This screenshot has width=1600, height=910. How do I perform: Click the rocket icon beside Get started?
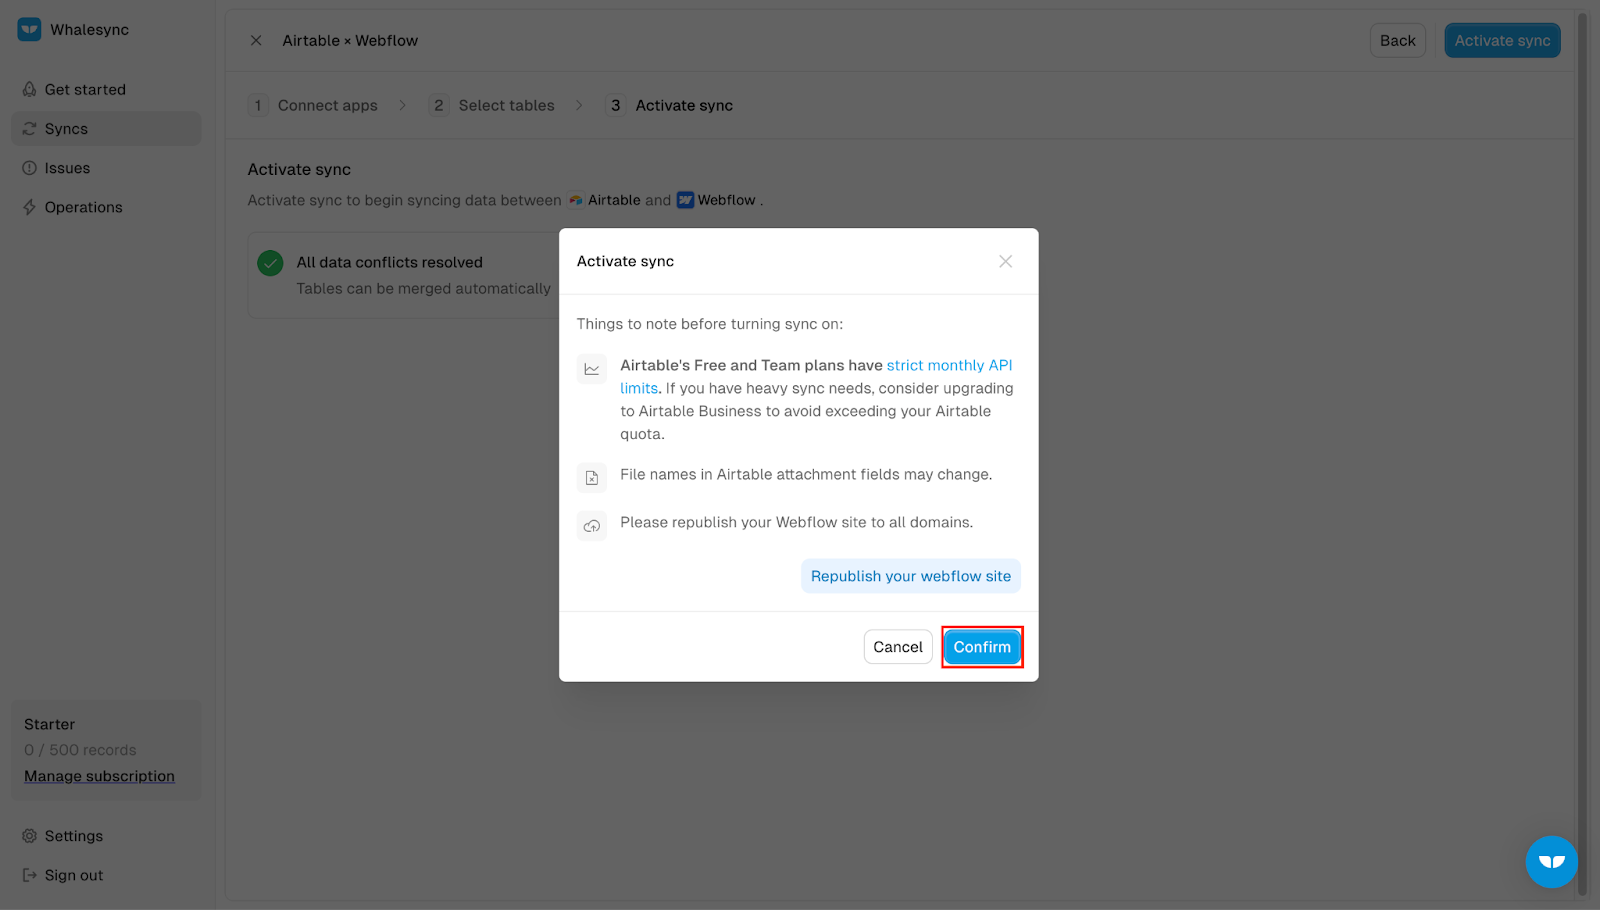[30, 89]
